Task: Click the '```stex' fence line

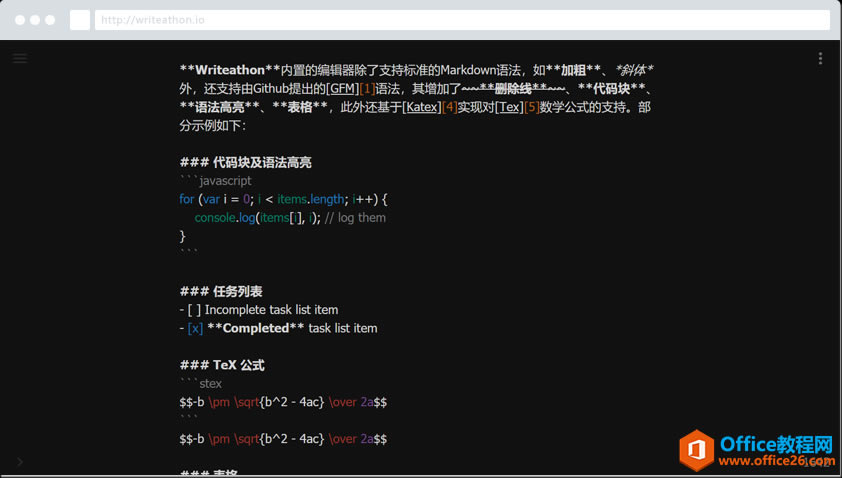Action: pos(200,383)
